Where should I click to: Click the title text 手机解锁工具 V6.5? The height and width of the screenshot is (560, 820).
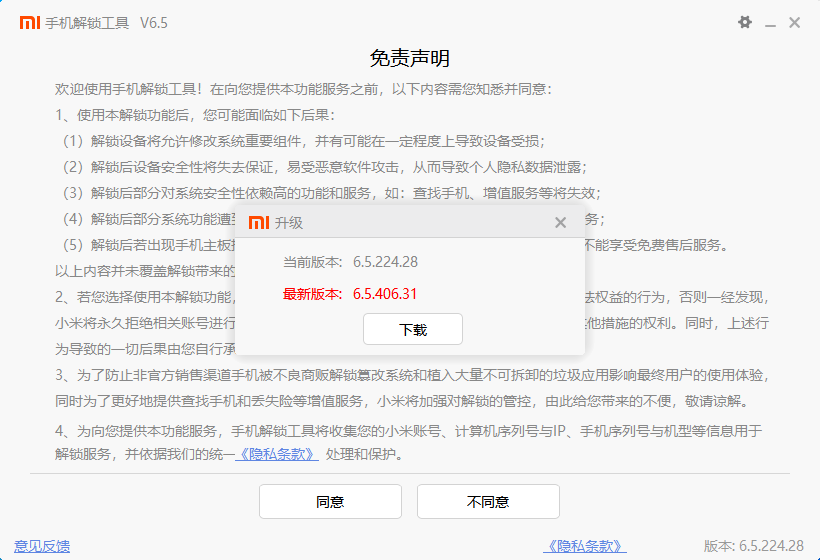click(106, 23)
